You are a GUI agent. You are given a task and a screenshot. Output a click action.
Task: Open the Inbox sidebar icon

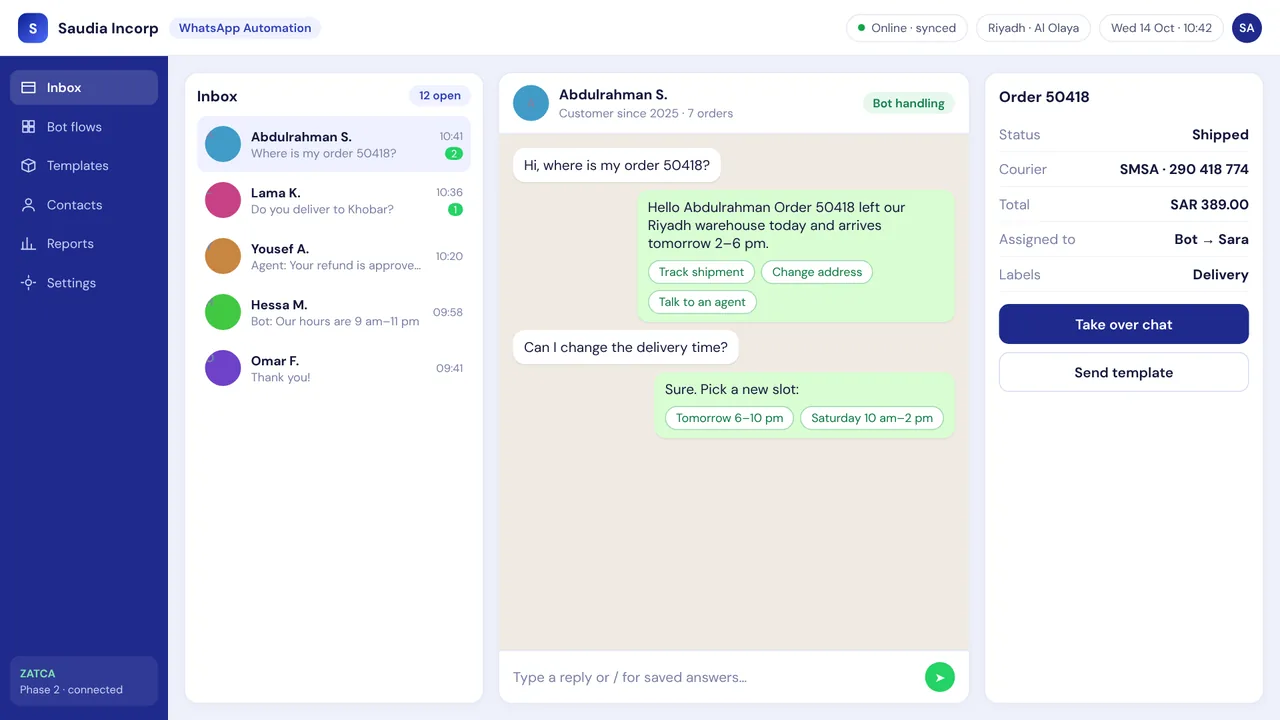28,88
